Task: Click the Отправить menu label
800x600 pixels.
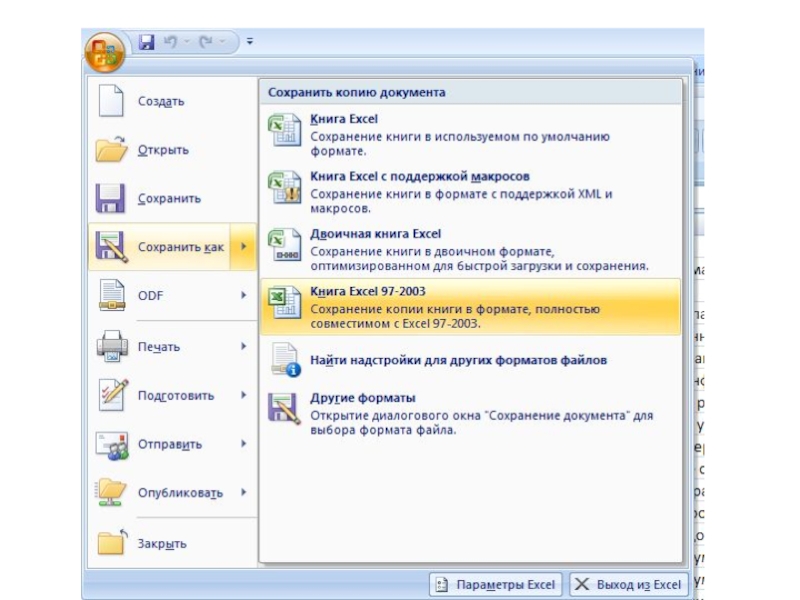Action: pos(170,444)
